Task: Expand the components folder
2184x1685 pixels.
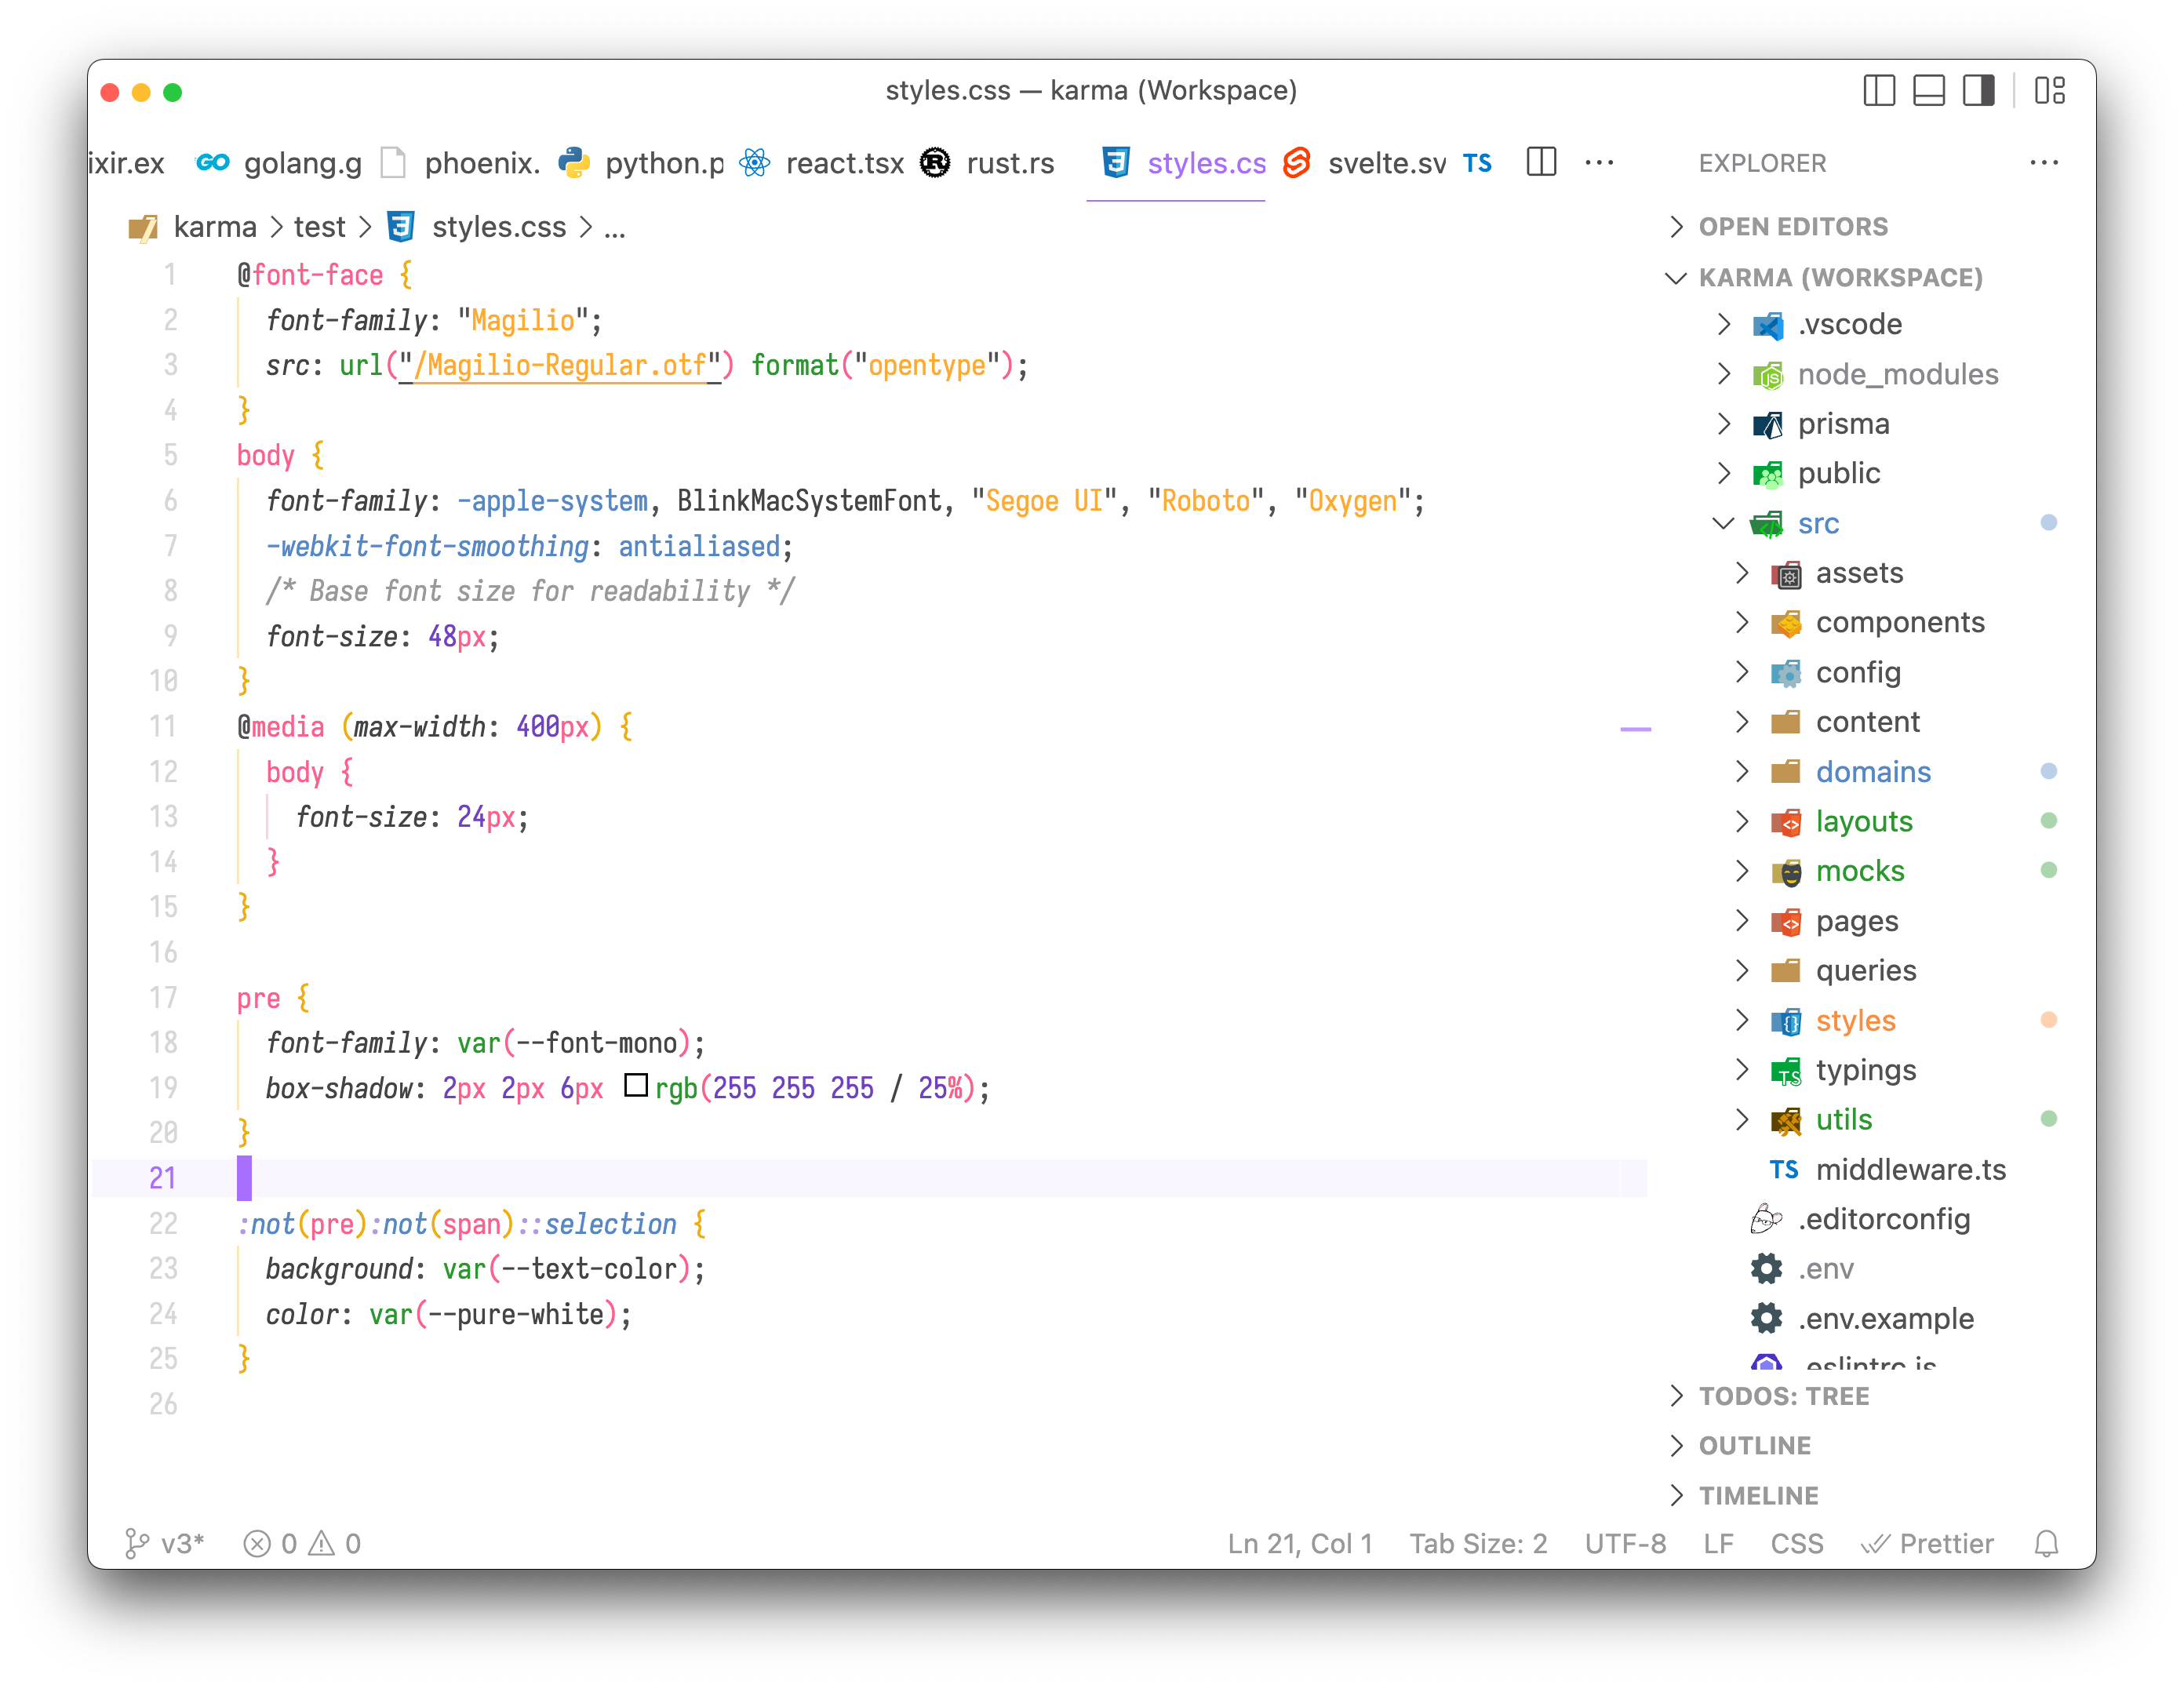Action: [1899, 622]
